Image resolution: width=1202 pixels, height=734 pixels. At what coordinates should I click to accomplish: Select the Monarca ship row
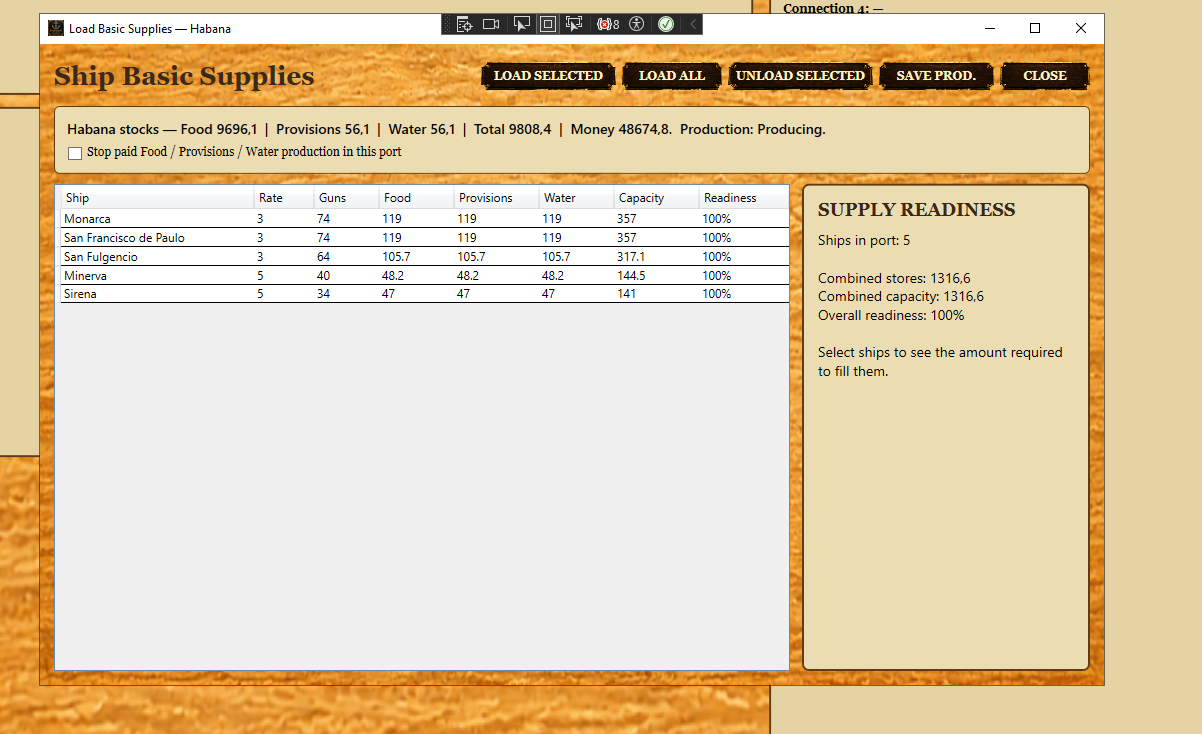tap(424, 219)
